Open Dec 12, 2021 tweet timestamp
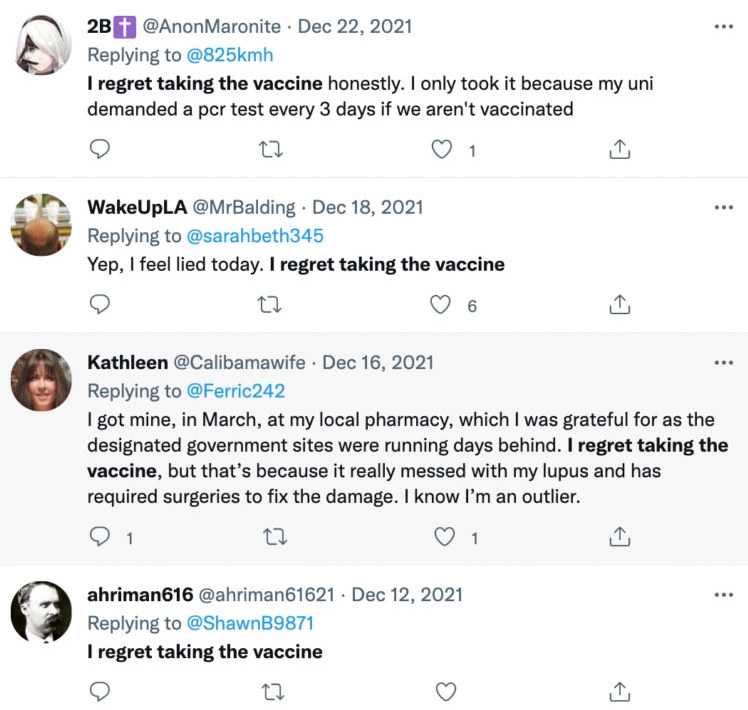This screenshot has height=710, width=748. pyautogui.click(x=407, y=594)
